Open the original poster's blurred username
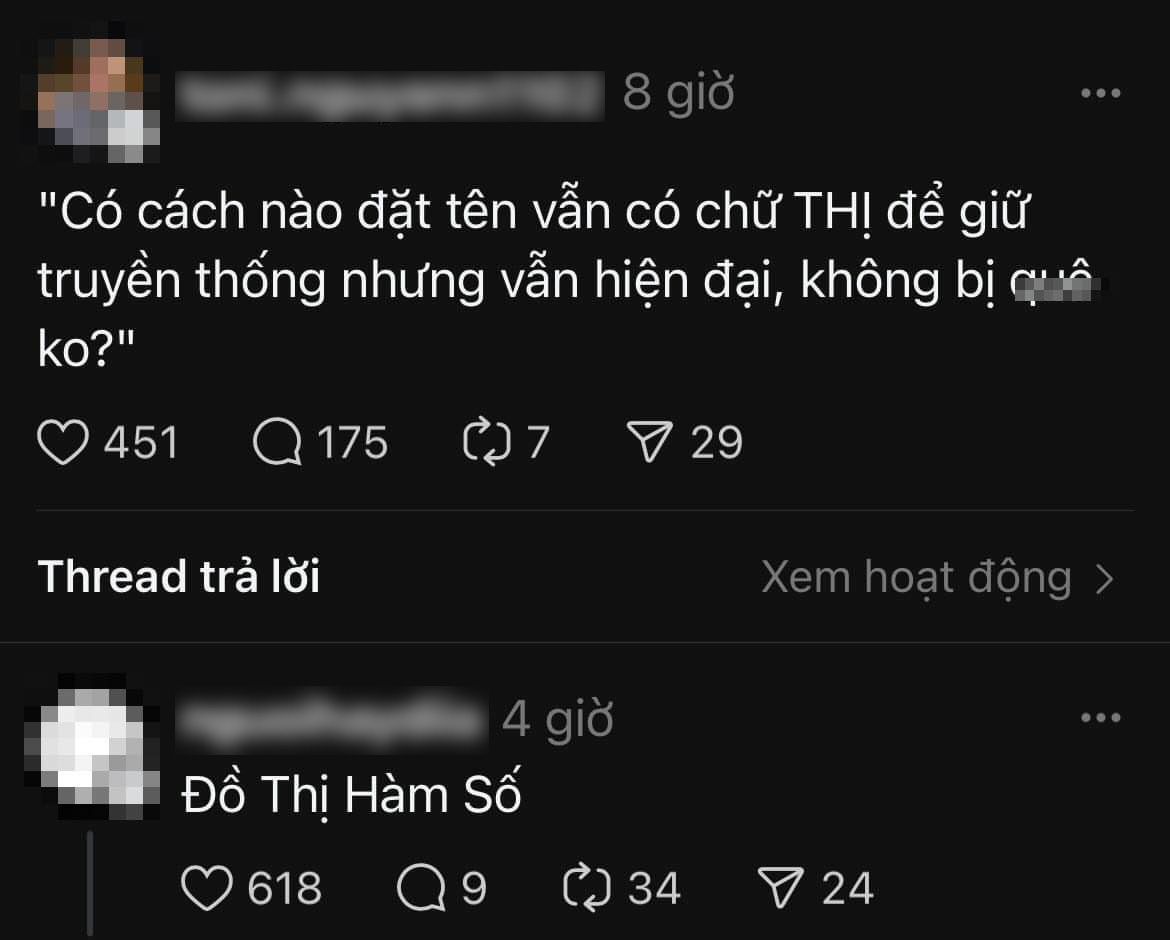Image resolution: width=1170 pixels, height=940 pixels. pyautogui.click(x=390, y=95)
